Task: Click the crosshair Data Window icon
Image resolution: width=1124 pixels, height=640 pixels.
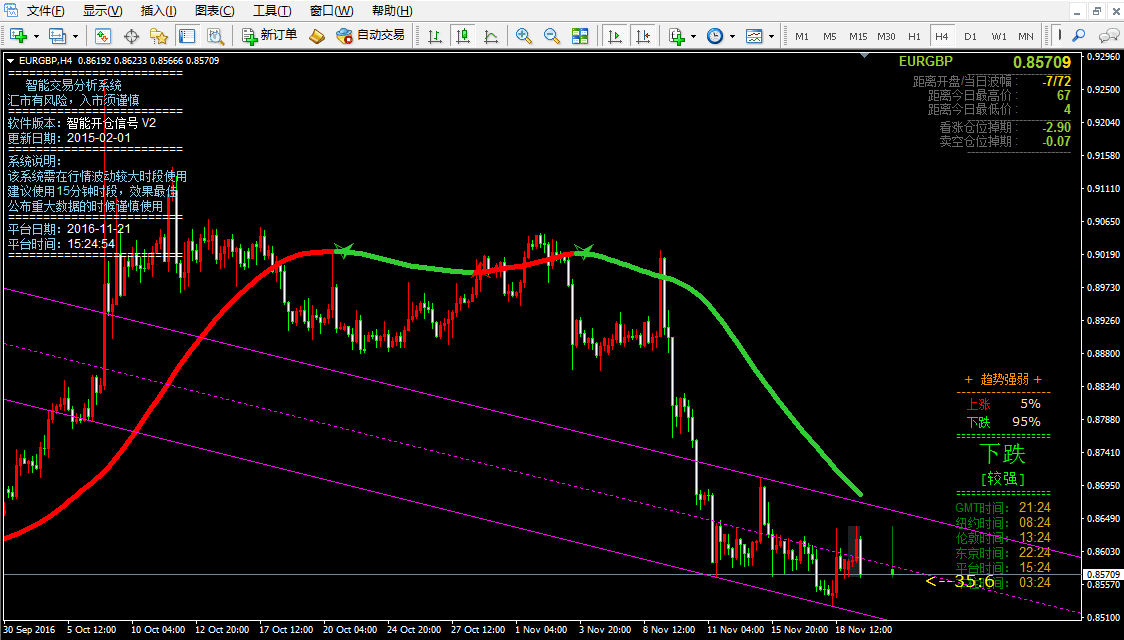Action: click(x=131, y=36)
